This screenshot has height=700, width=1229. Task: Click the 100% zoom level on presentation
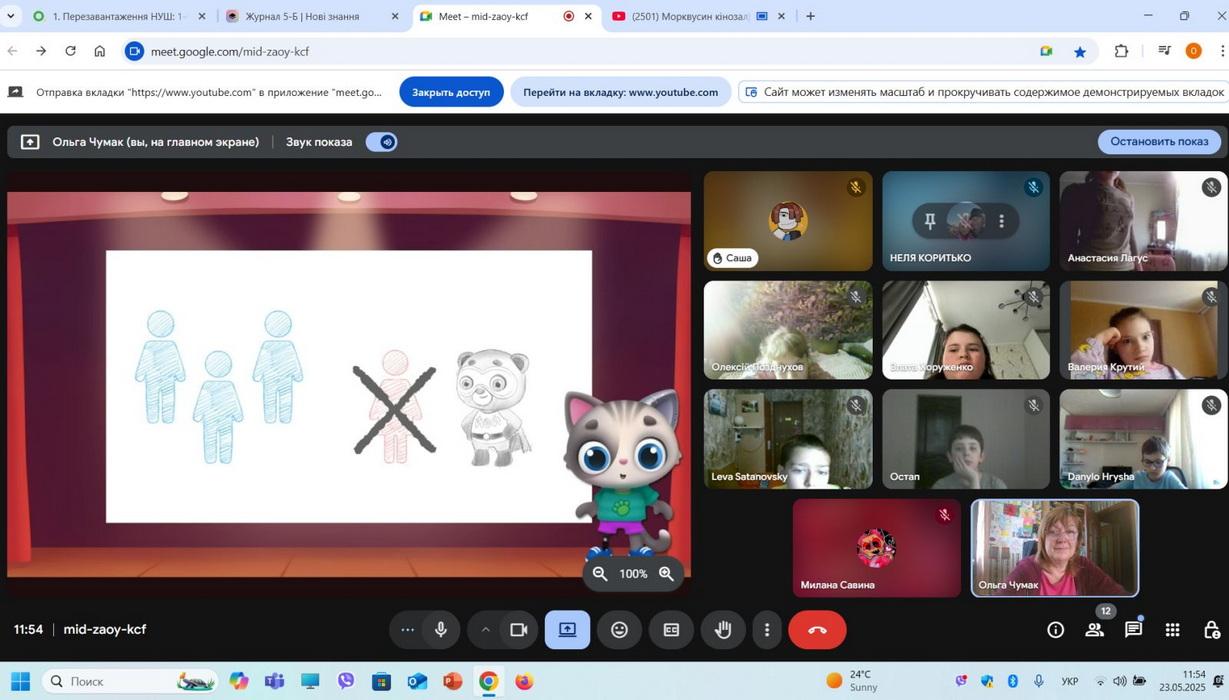633,574
